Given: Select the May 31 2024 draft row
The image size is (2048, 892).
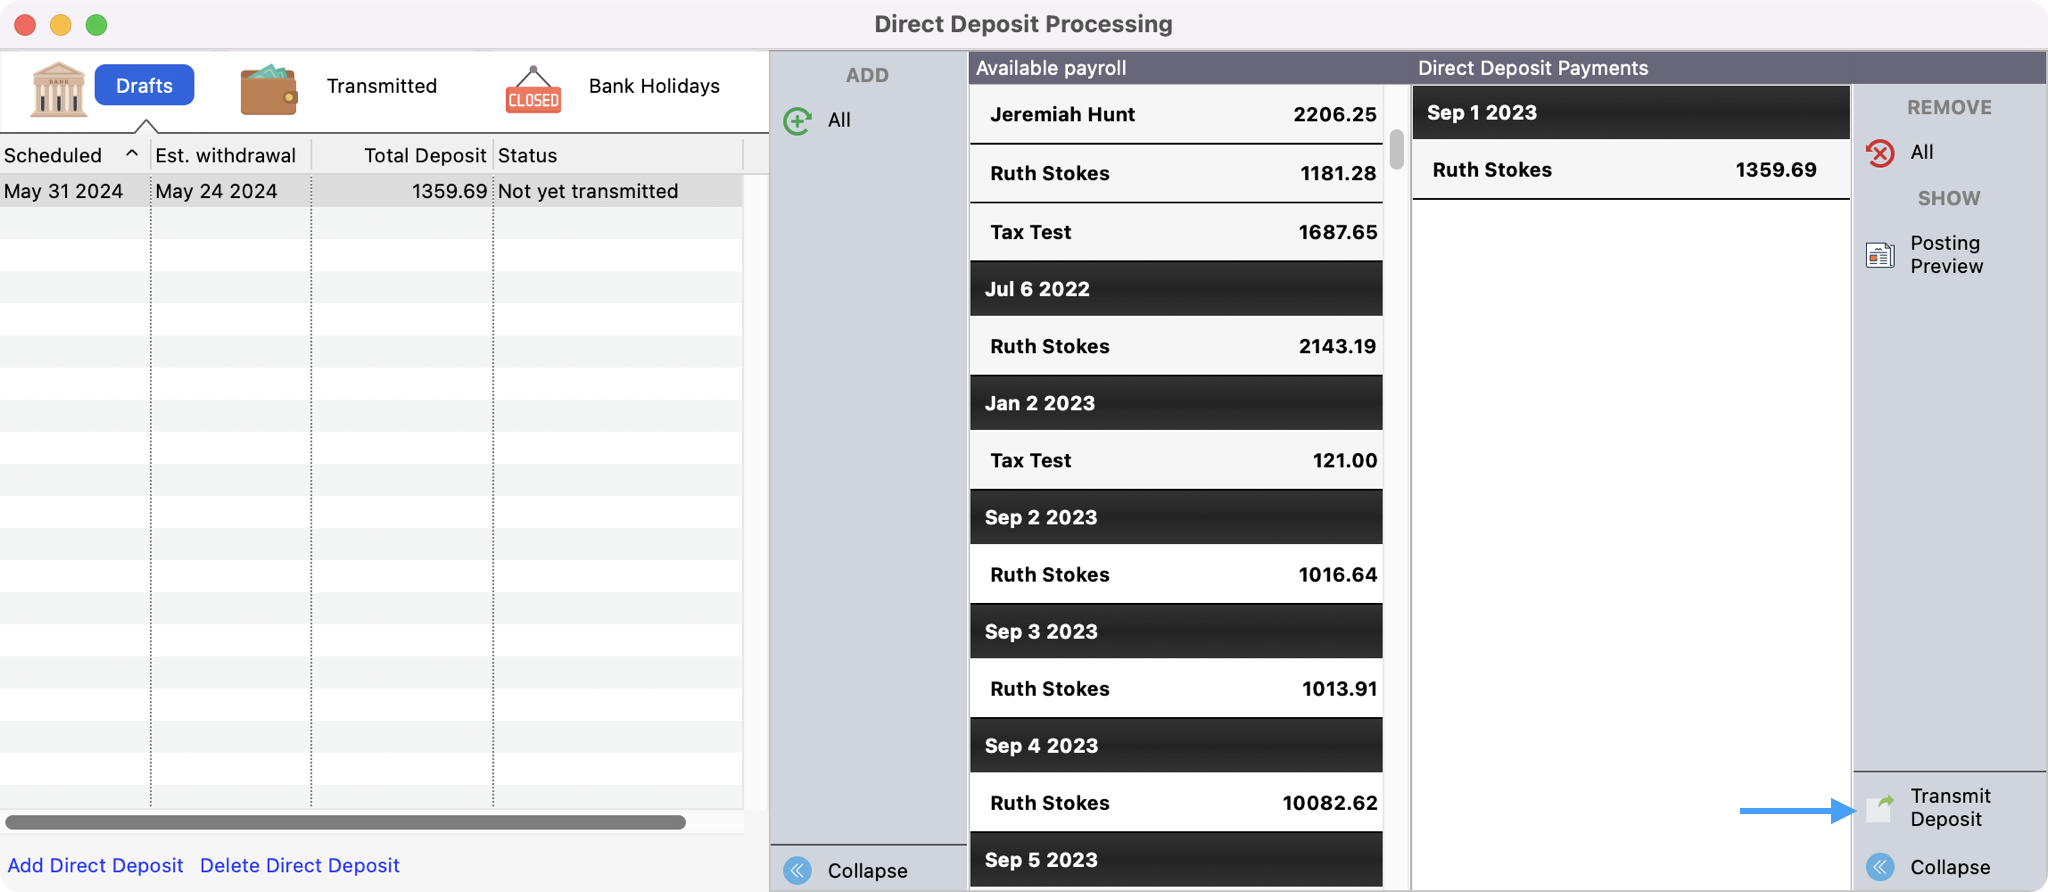Looking at the screenshot, I should click(370, 191).
